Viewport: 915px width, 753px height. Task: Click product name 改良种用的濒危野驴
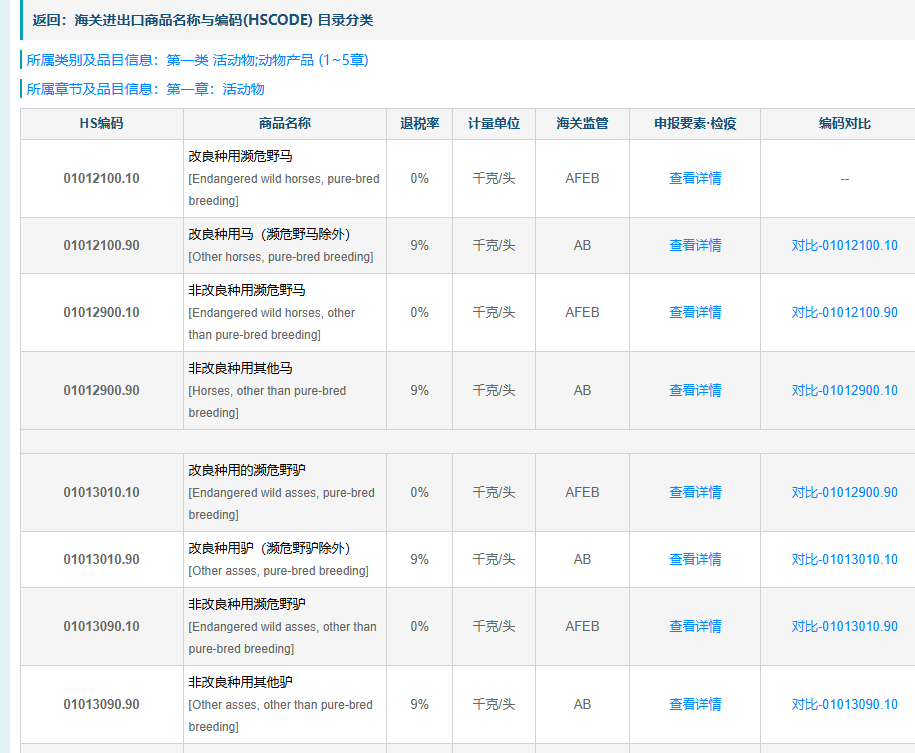click(x=247, y=470)
